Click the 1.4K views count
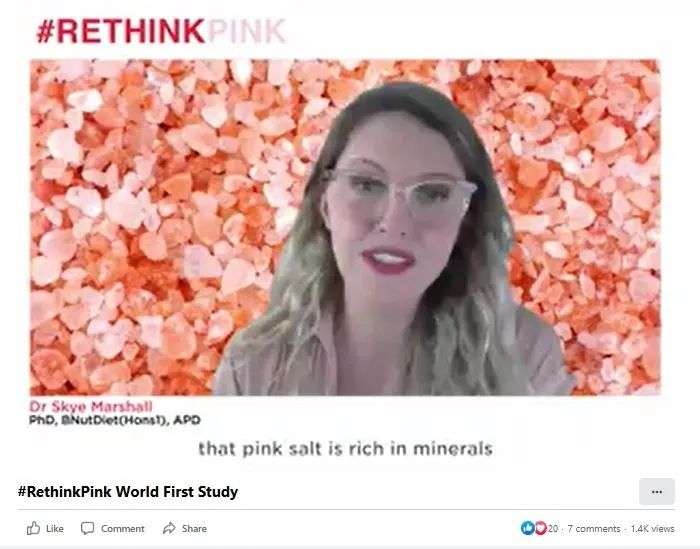This screenshot has height=549, width=700. point(652,528)
